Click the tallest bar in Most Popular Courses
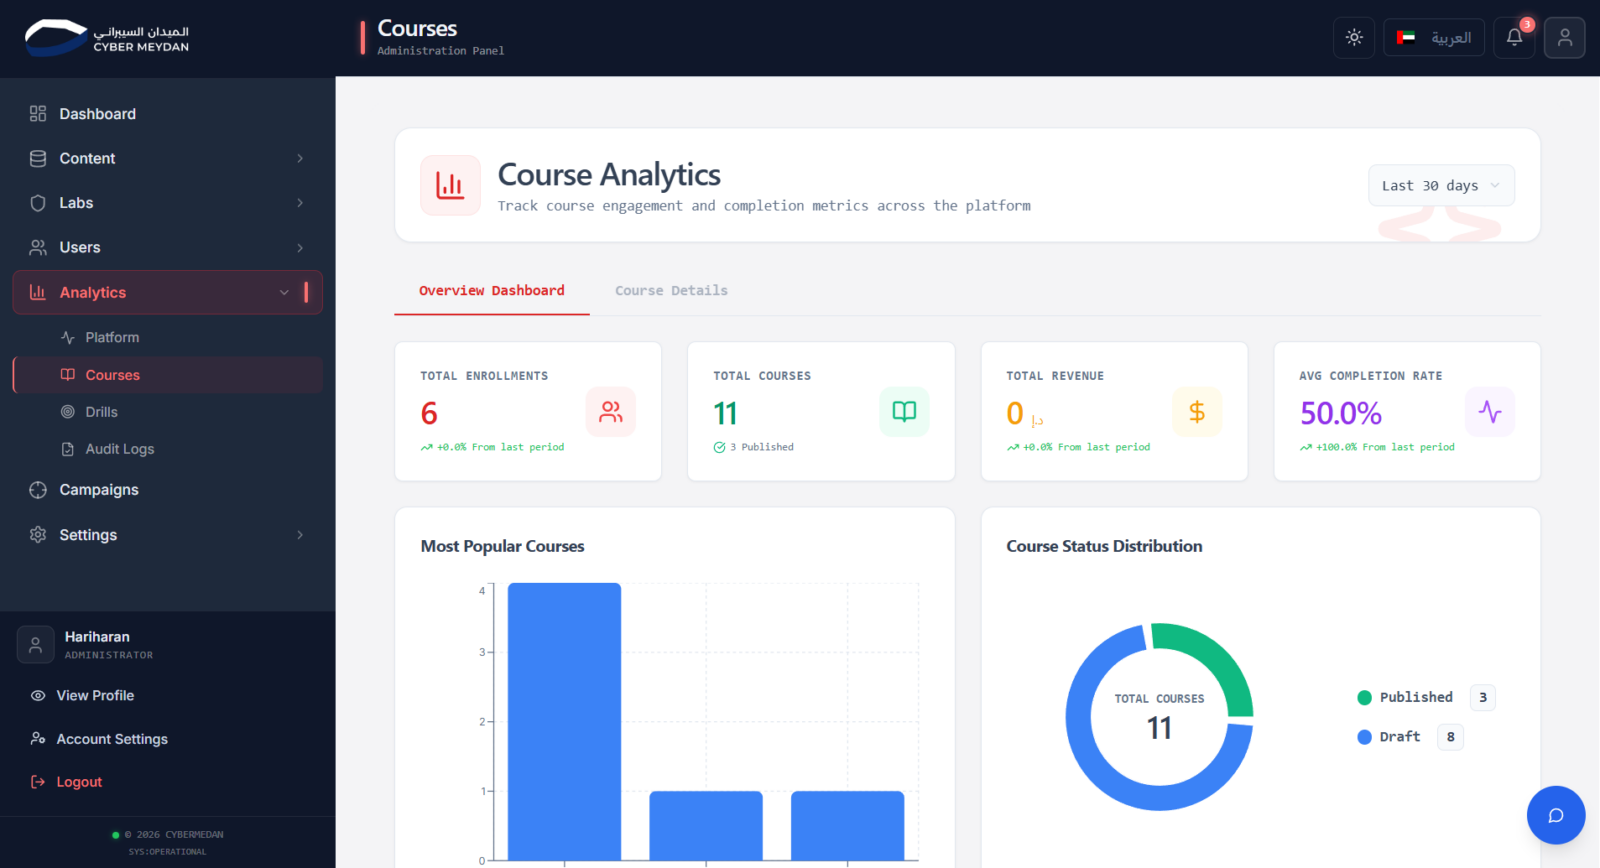Screen dimensions: 1600x868 (x=564, y=721)
